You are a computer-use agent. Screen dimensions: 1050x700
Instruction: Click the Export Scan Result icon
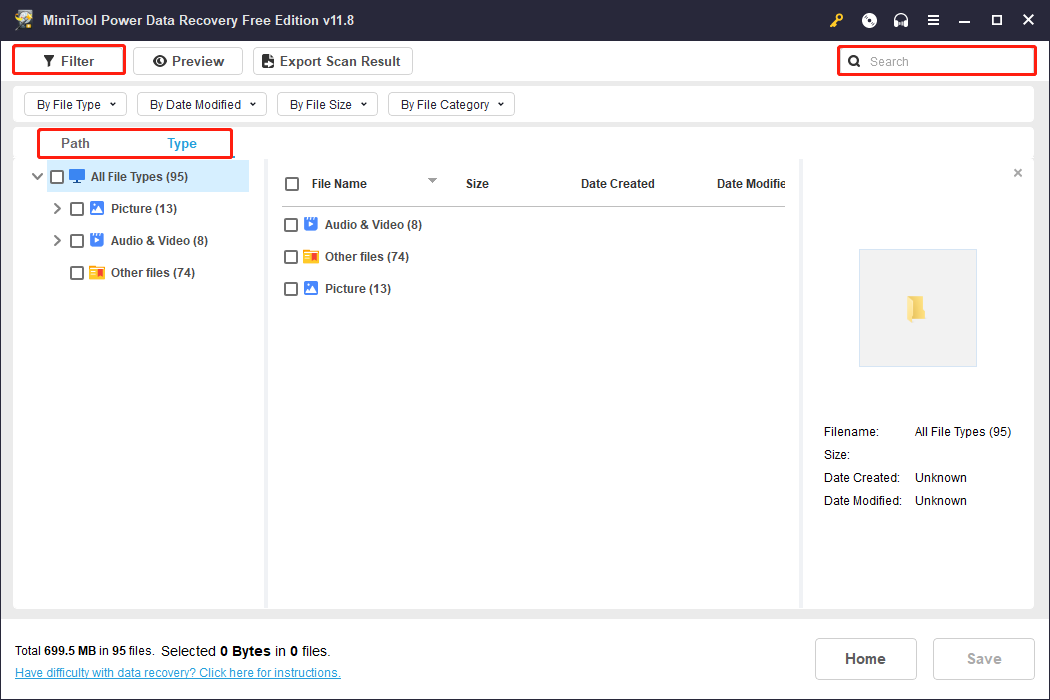(x=267, y=60)
